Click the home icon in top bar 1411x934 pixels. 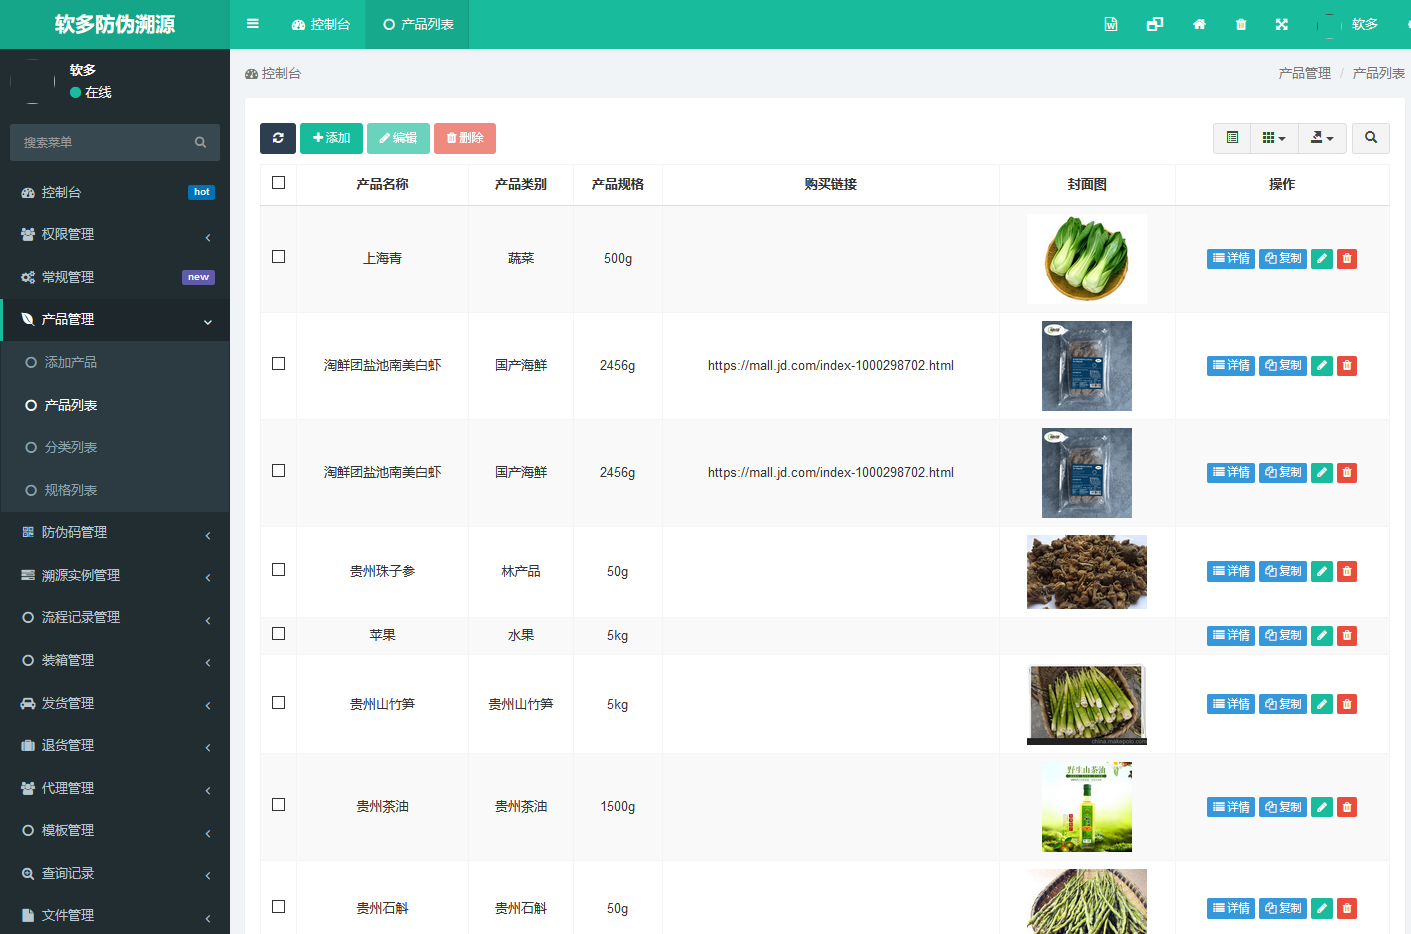pos(1199,24)
